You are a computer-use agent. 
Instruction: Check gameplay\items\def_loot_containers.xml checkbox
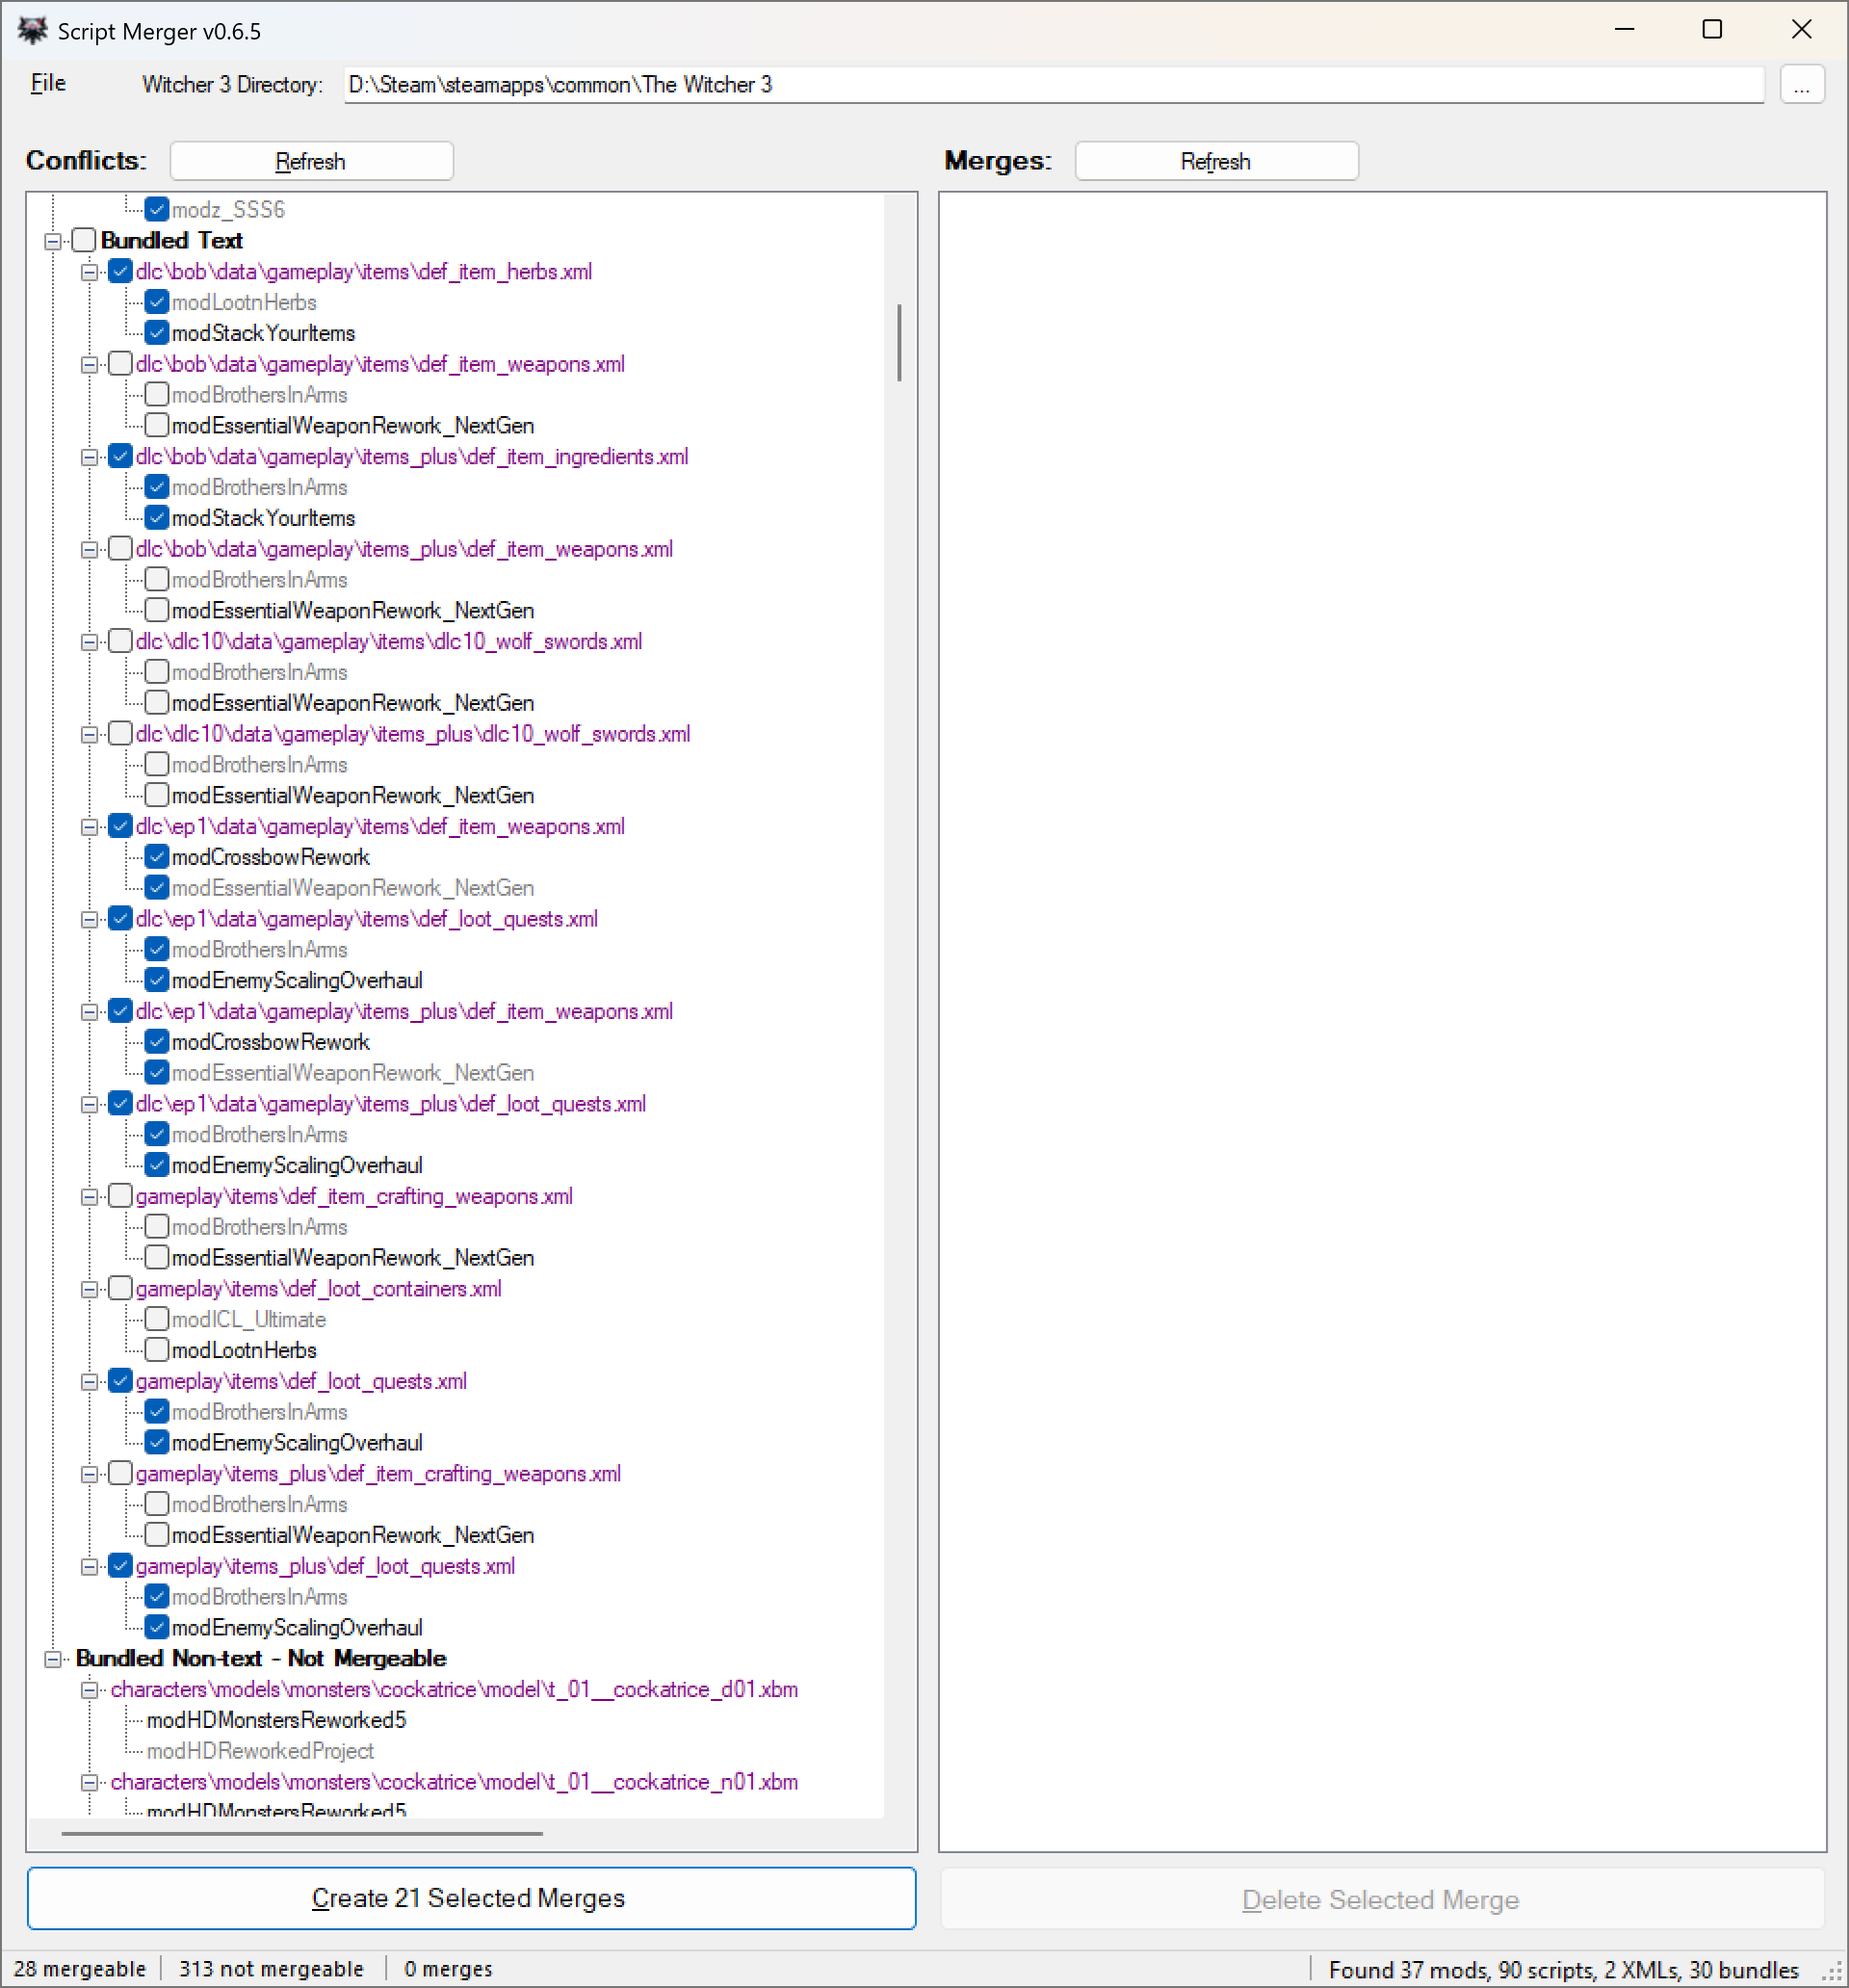coord(120,1288)
